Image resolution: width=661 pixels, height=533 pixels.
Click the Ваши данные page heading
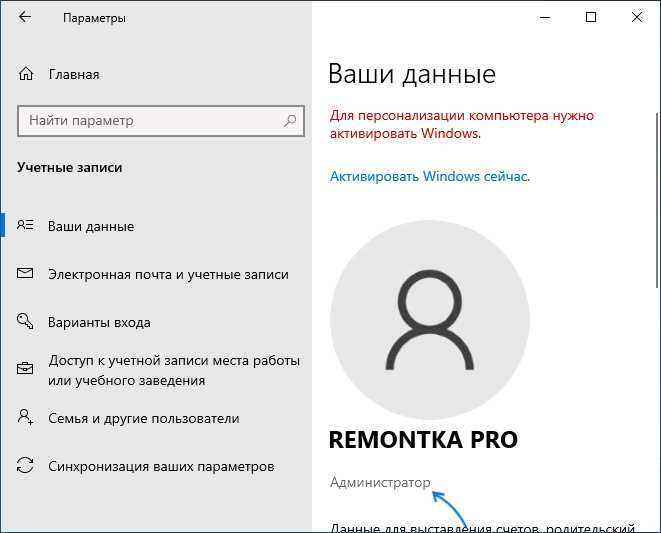412,74
